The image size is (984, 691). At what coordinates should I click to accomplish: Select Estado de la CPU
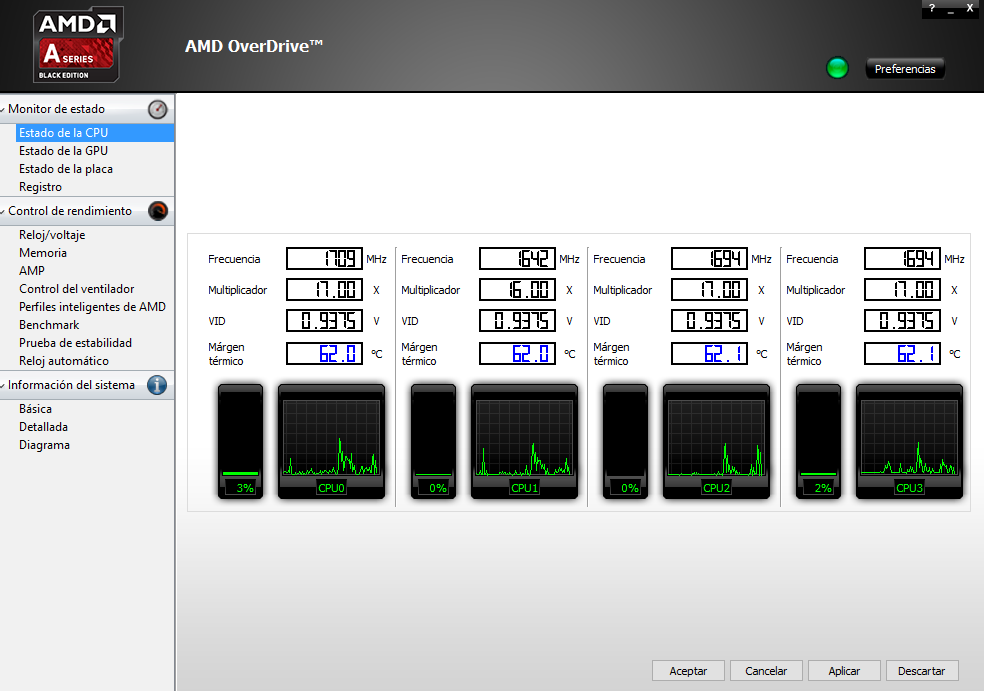95,132
